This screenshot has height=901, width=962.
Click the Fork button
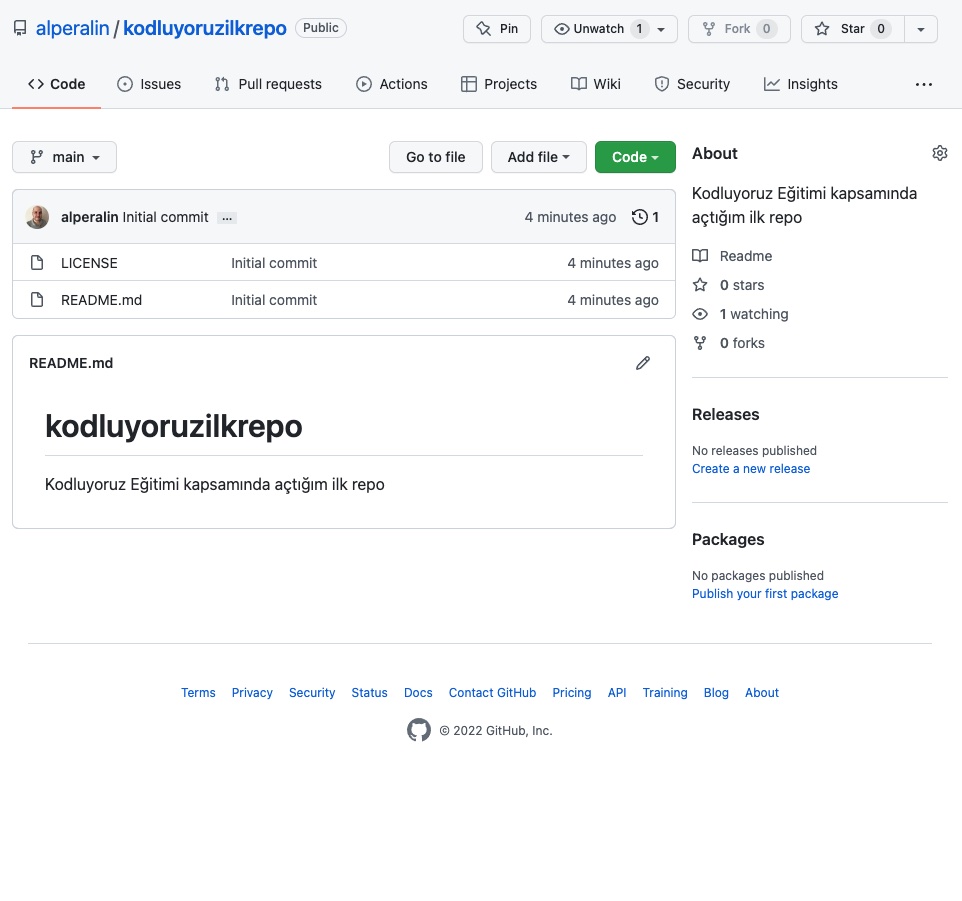[x=739, y=29]
